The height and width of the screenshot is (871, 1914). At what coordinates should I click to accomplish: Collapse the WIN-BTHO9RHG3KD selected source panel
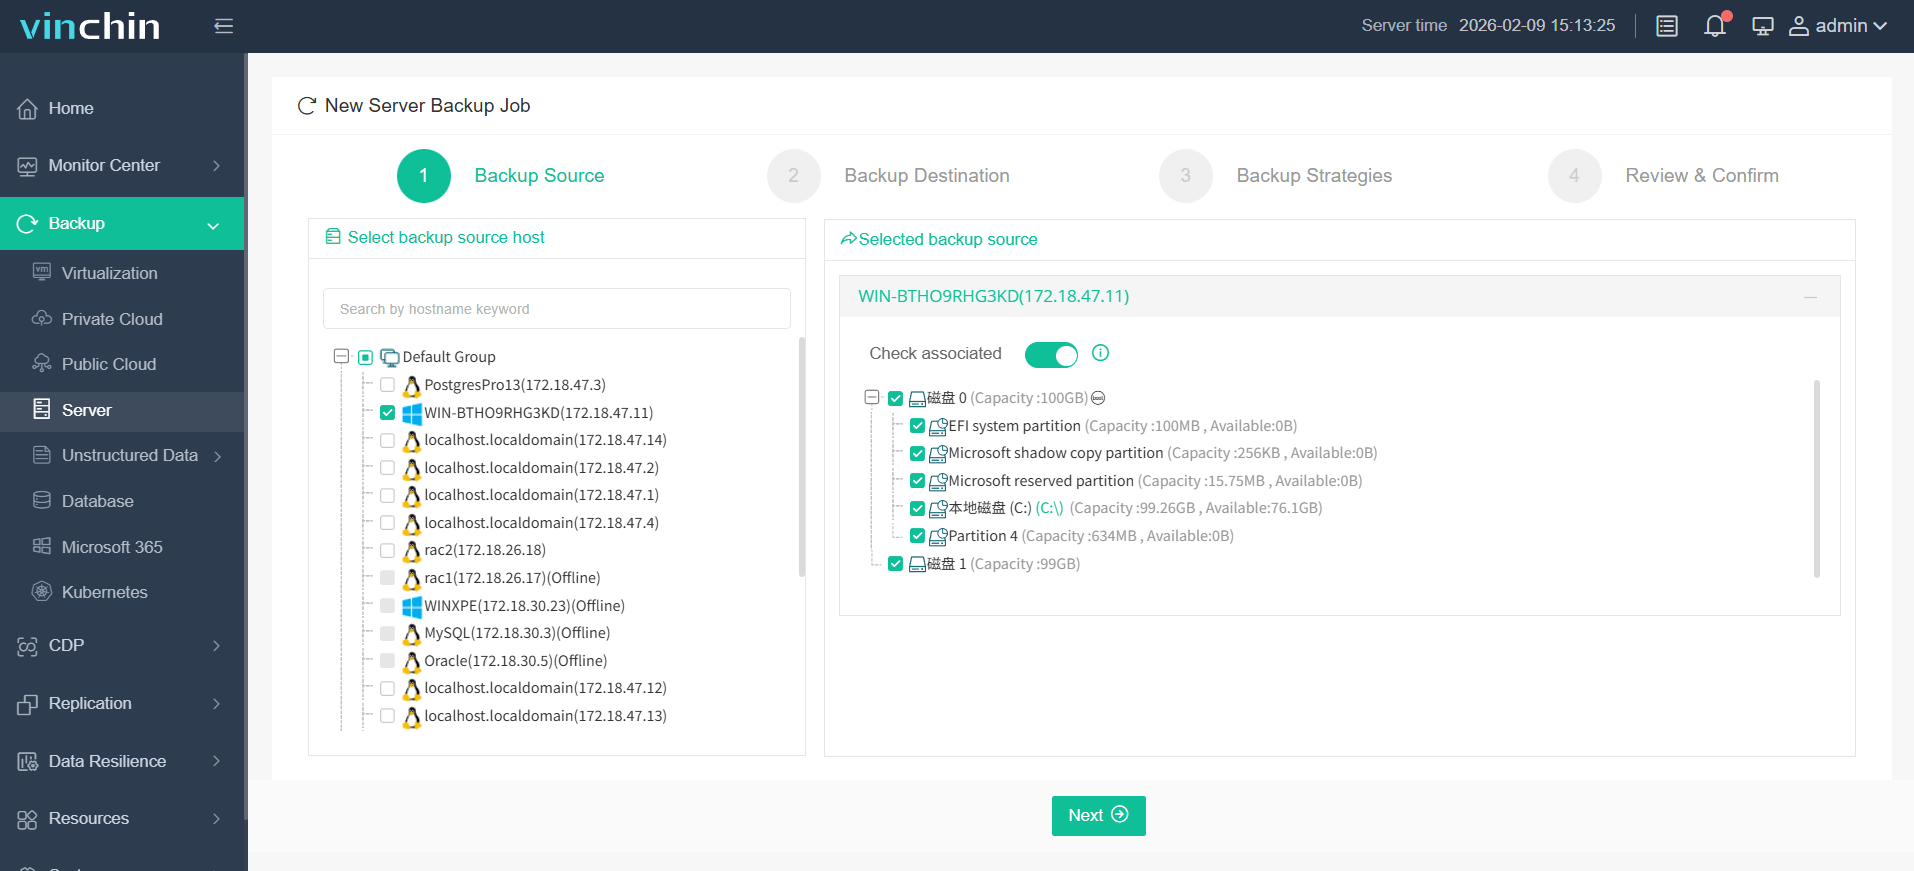tap(1810, 297)
